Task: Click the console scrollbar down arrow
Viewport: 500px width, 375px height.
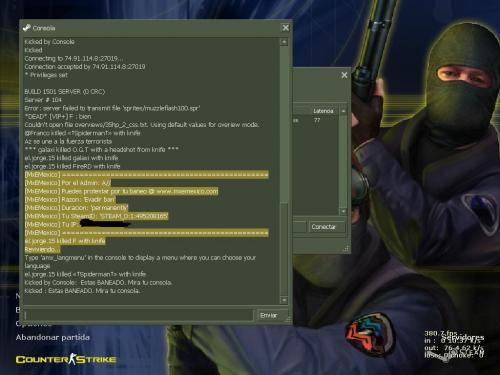Action: tap(284, 300)
